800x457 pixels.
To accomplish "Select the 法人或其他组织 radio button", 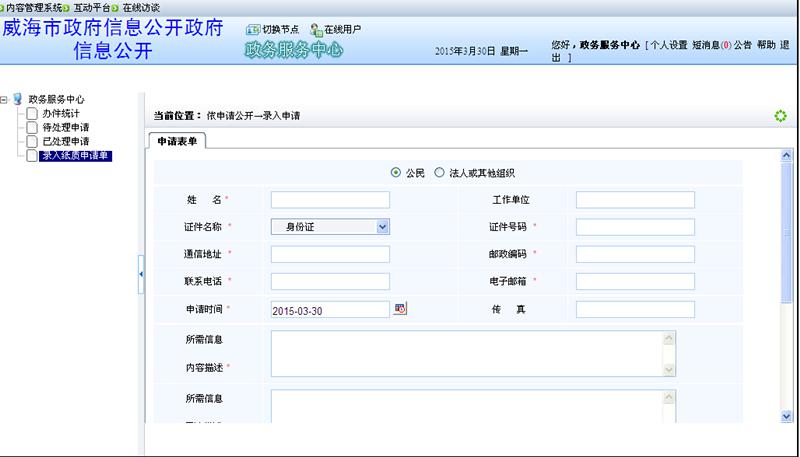I will (440, 173).
